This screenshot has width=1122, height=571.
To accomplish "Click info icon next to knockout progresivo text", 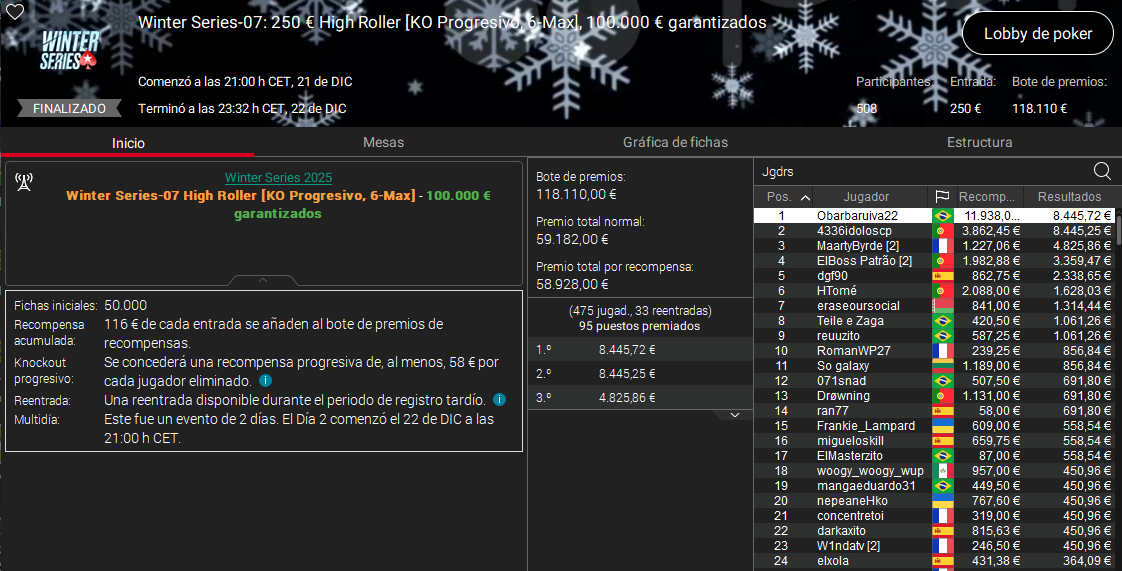I will [x=265, y=381].
